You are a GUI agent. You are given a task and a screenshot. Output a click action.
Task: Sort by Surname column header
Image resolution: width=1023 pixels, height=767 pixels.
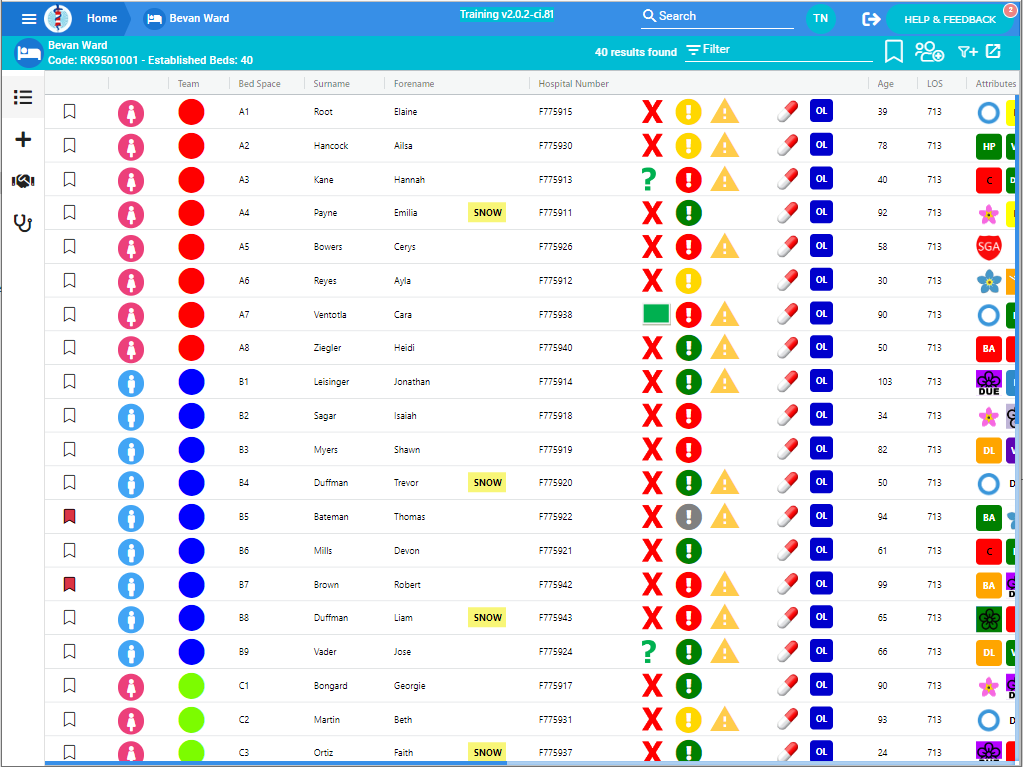point(331,83)
